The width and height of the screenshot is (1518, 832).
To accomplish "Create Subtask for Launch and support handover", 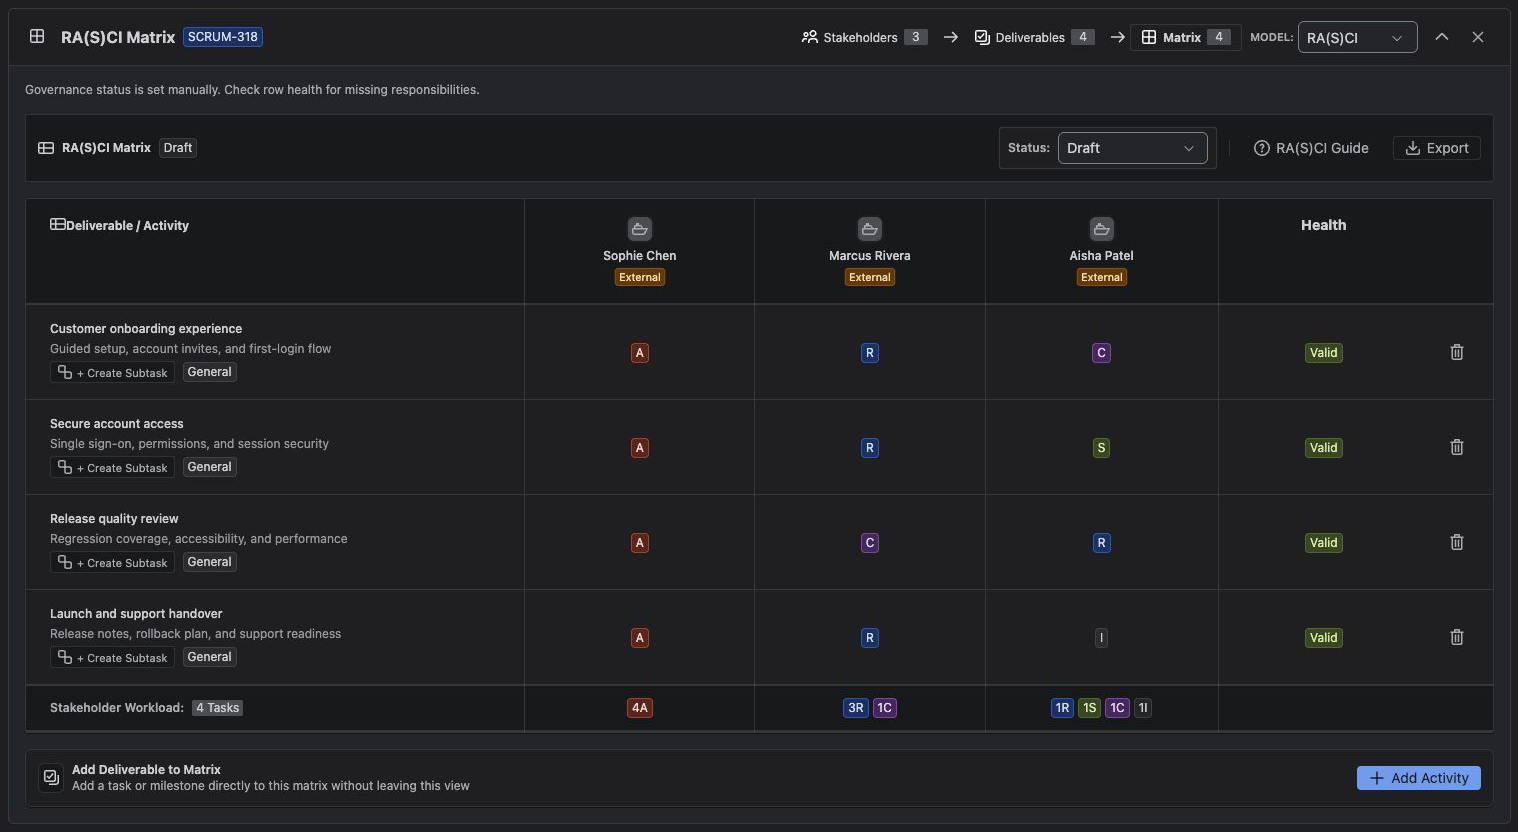I will tap(113, 657).
